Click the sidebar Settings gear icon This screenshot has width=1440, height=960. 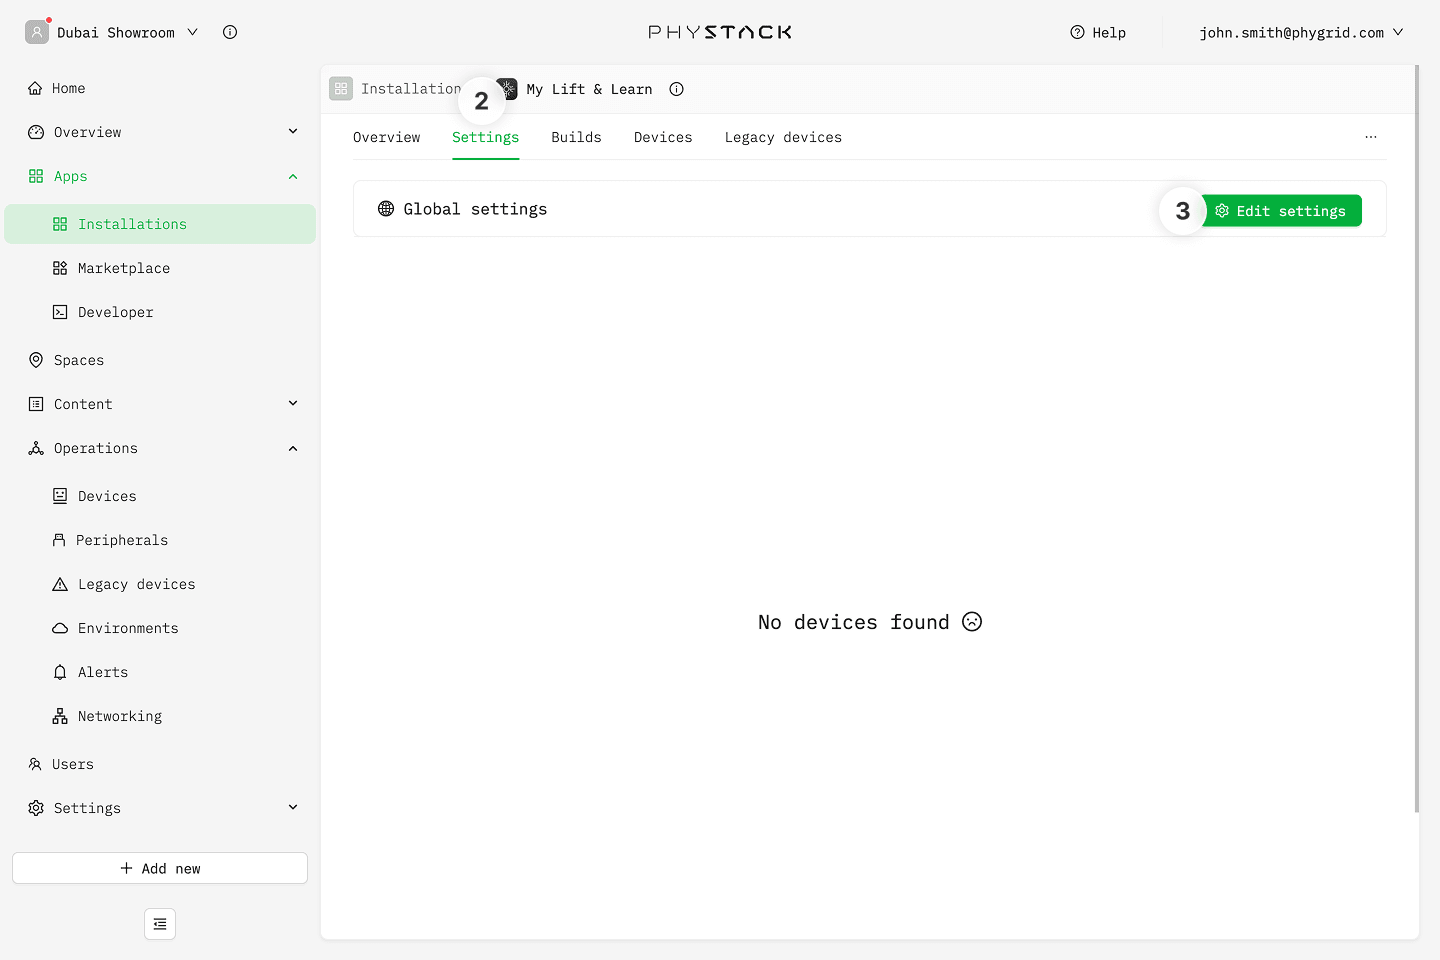(x=36, y=808)
